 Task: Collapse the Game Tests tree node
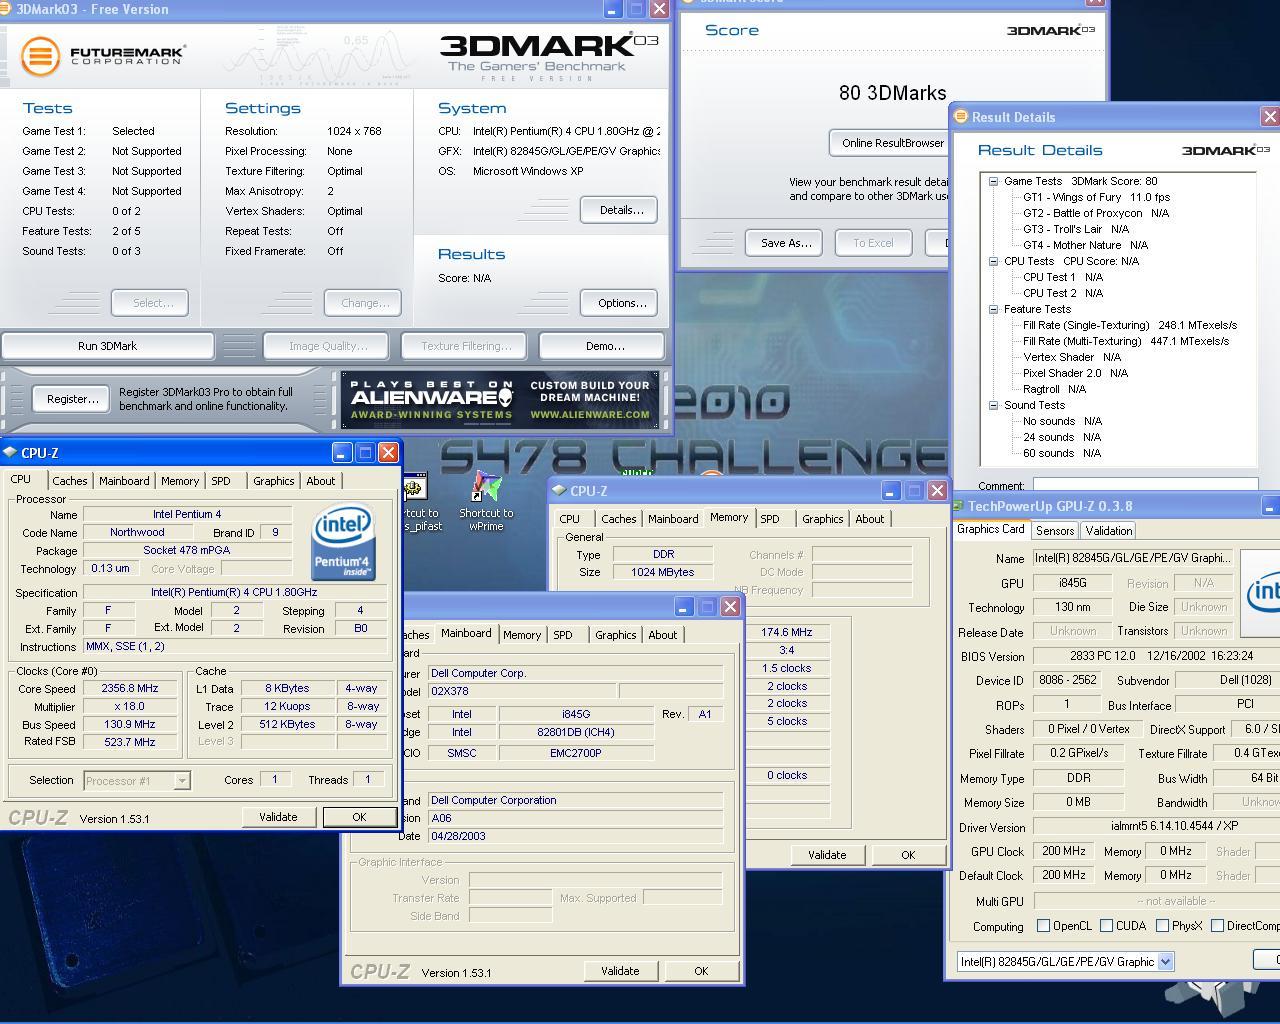click(994, 181)
